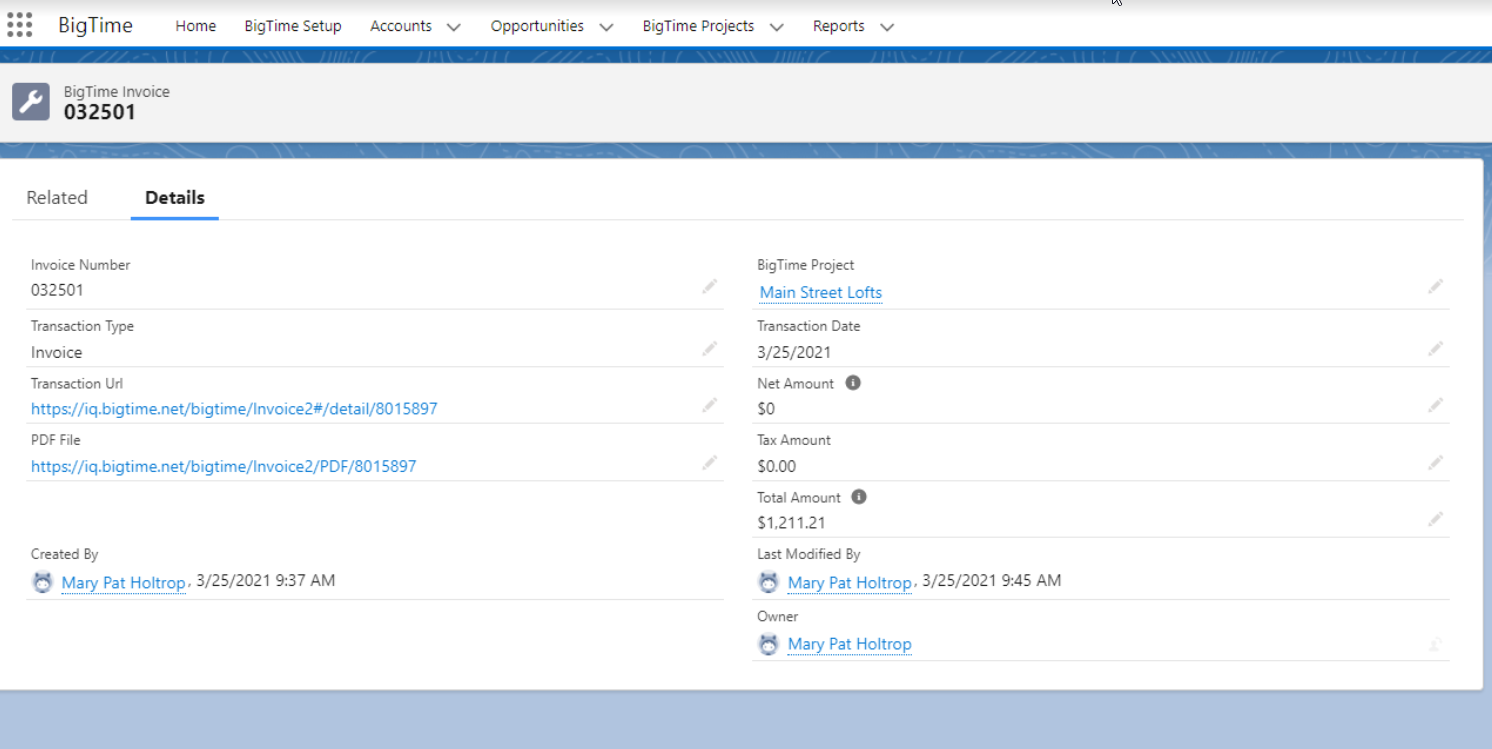The width and height of the screenshot is (1492, 749).
Task: Show Net Amount info tooltip icon
Action: pos(853,382)
